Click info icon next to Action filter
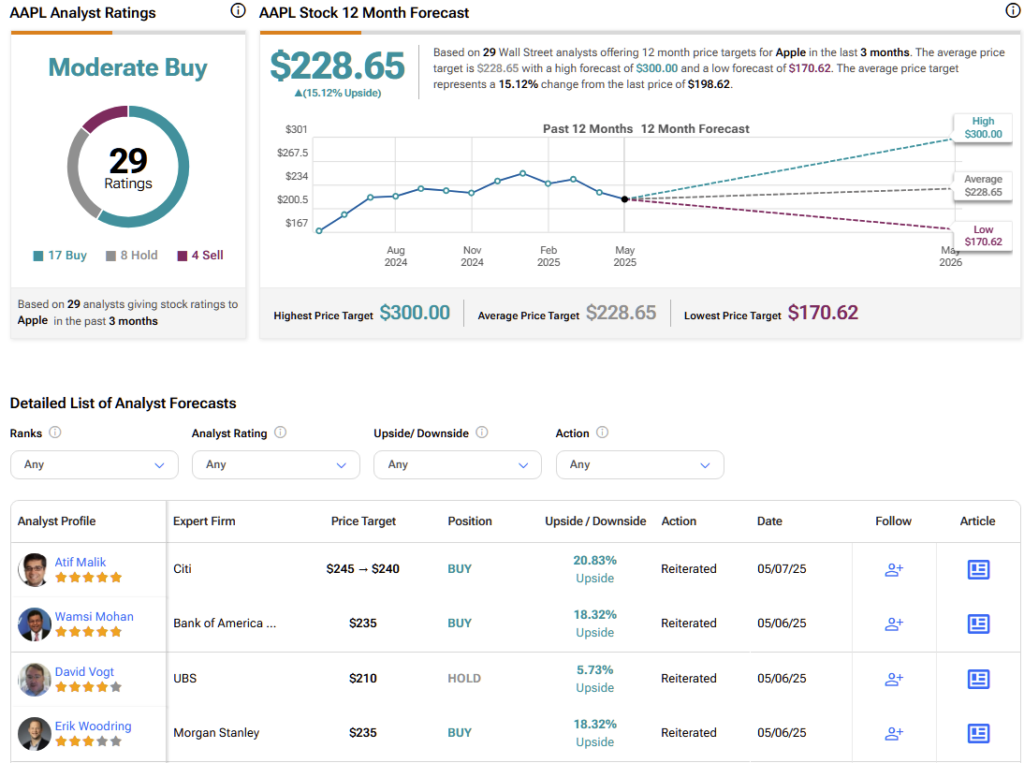The height and width of the screenshot is (763, 1024). 602,432
